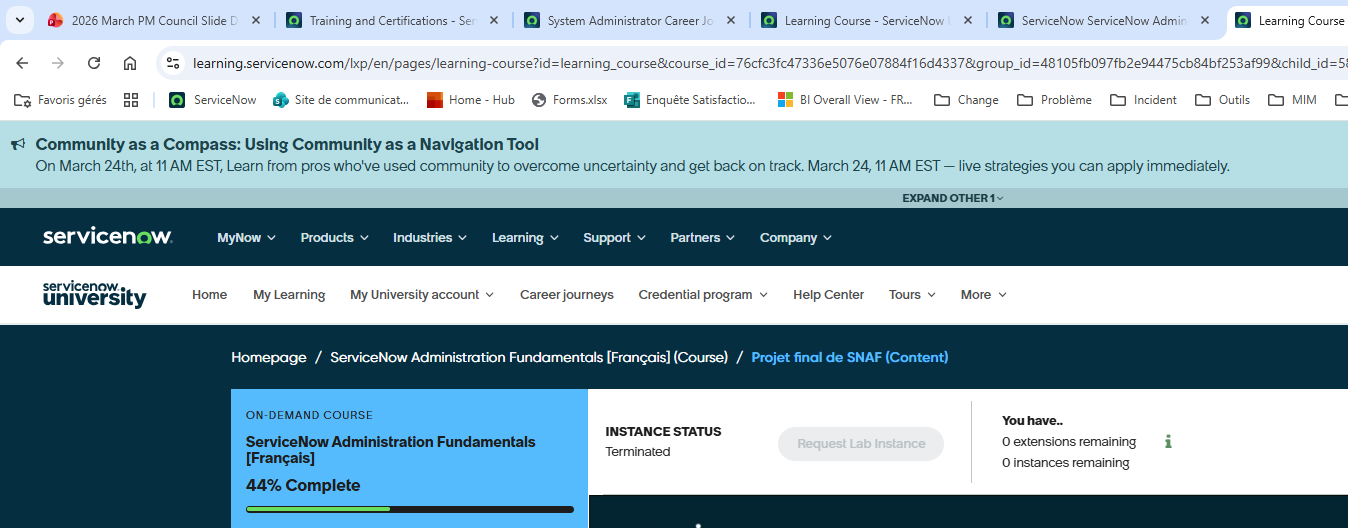This screenshot has width=1348, height=528.
Task: Open the Enquête Satisfaction bookmark
Action: click(x=691, y=100)
